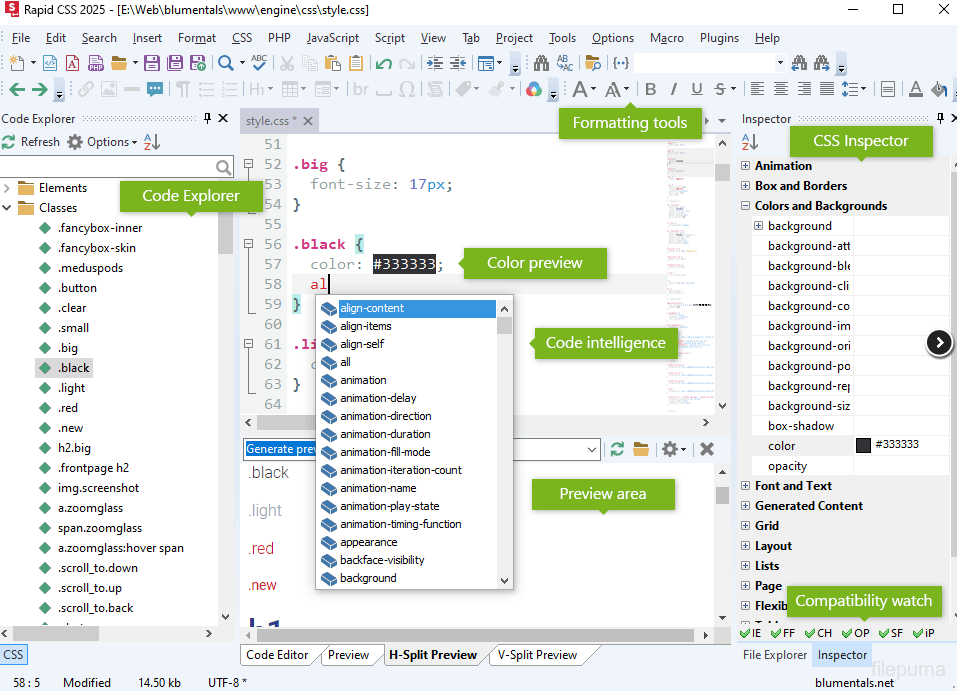Viewport: 957px width, 691px height.
Task: Open the color picker wheel icon
Action: coord(533,89)
